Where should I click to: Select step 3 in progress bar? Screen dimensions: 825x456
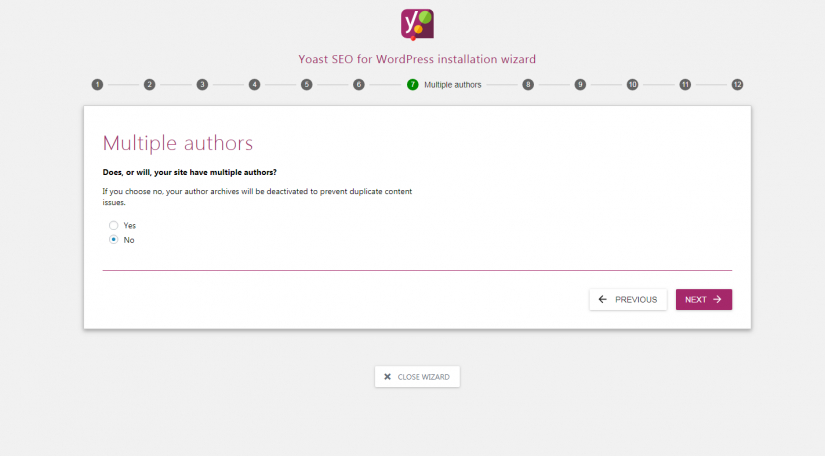(x=202, y=85)
